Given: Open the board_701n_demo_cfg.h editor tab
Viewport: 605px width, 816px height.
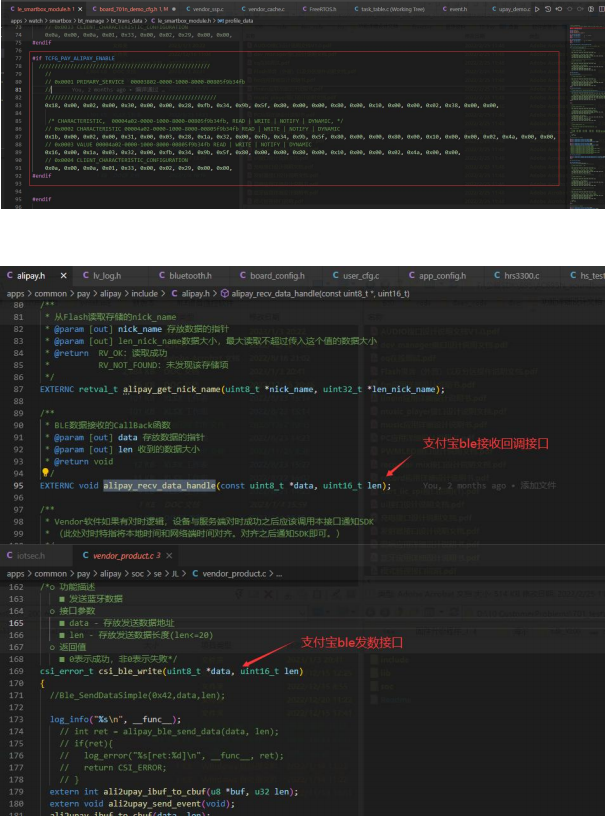Looking at the screenshot, I should tap(134, 9).
